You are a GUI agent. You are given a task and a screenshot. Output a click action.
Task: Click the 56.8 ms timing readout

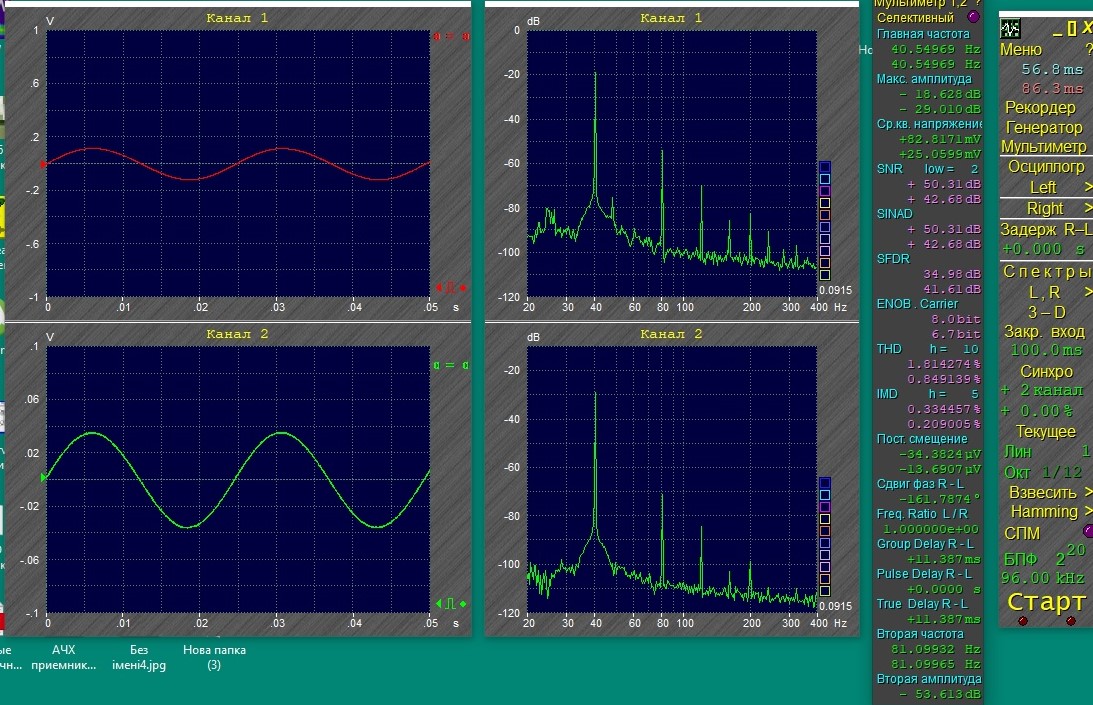(x=1052, y=70)
